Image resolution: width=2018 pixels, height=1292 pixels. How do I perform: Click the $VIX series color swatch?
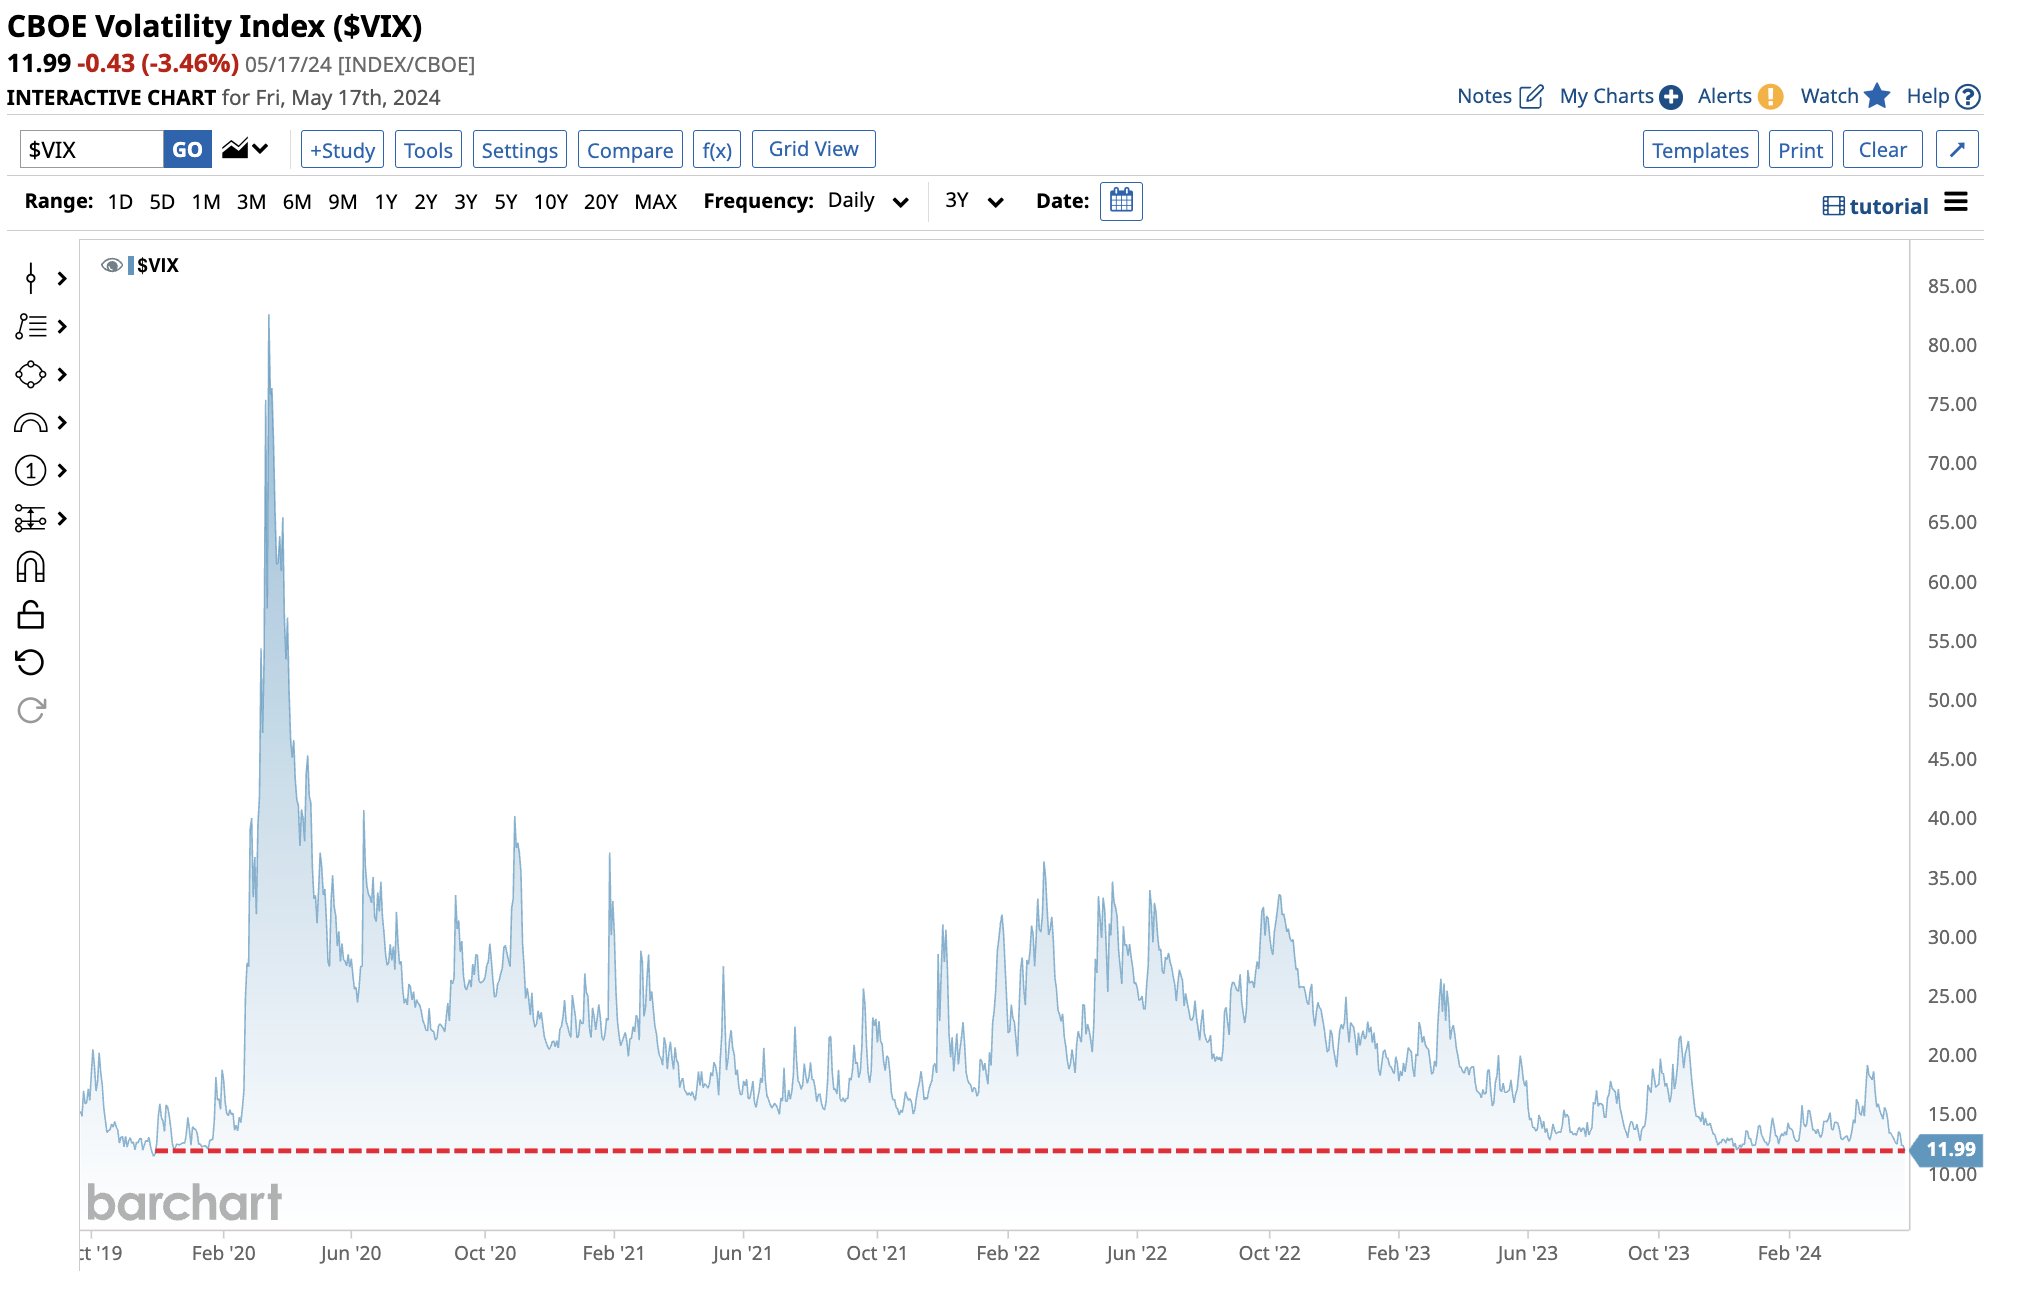point(131,265)
